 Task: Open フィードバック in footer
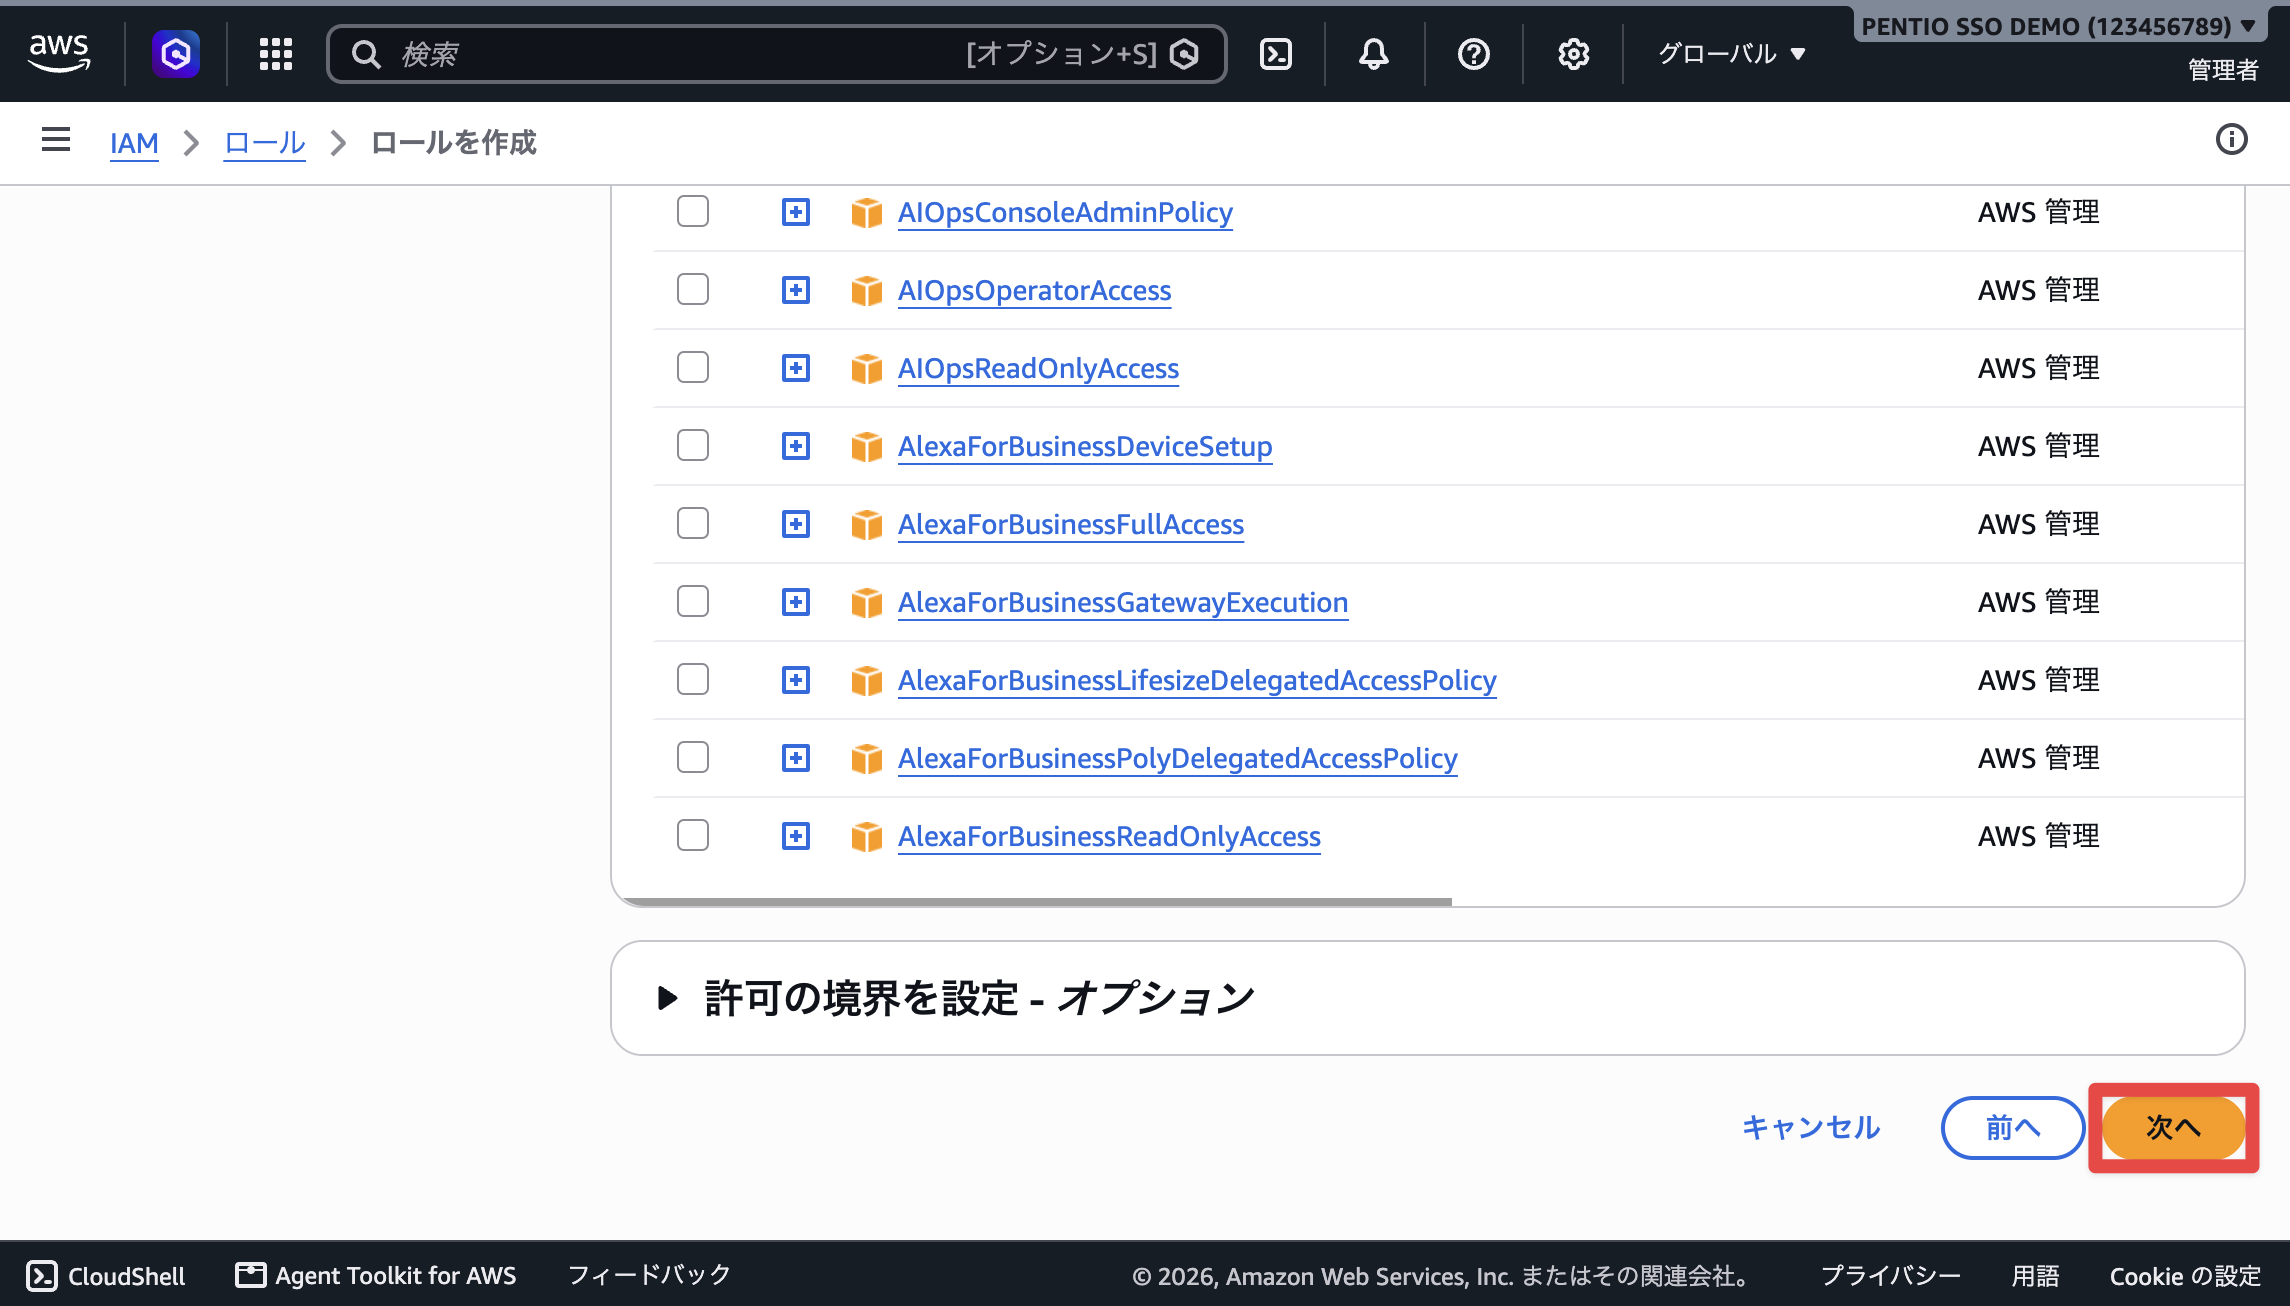click(x=650, y=1275)
